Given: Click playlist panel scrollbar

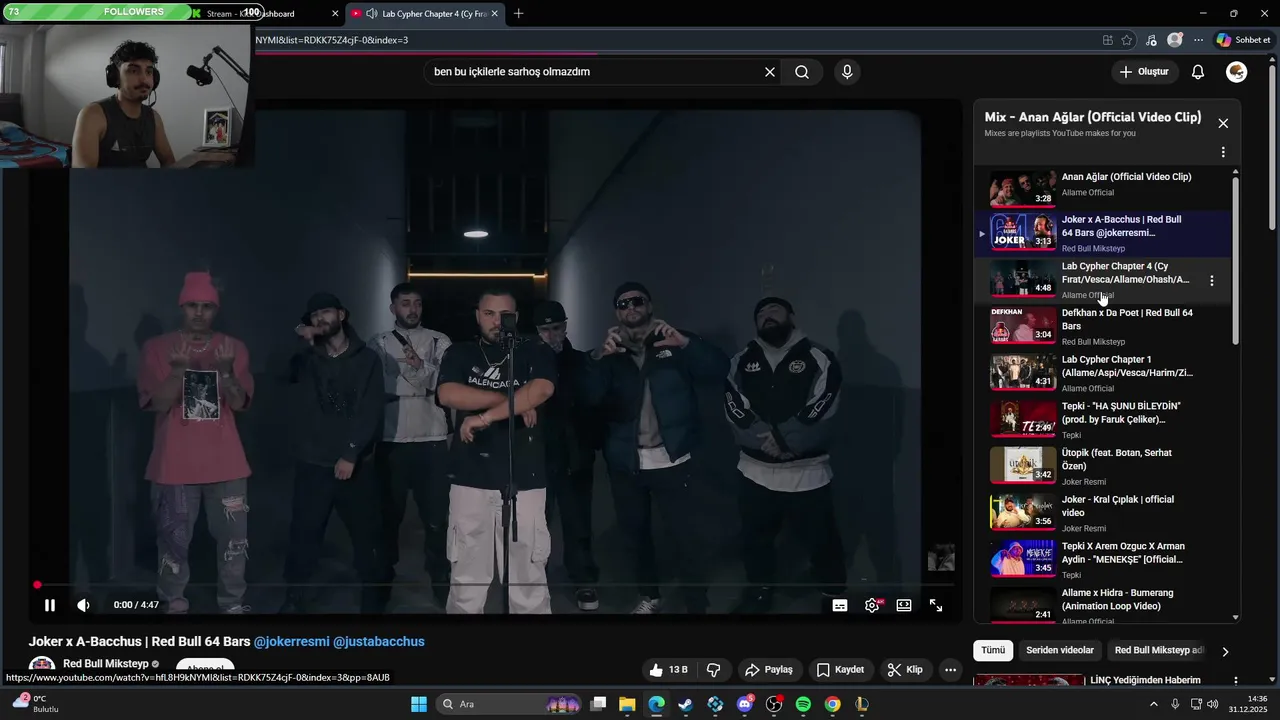Looking at the screenshot, I should click(x=1236, y=262).
